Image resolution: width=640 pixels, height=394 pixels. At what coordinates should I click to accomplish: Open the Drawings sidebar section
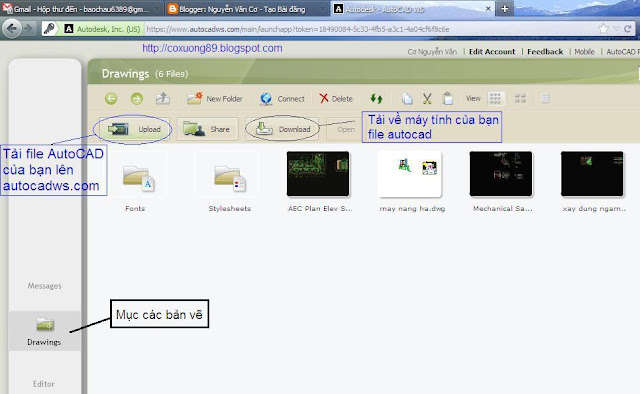pyautogui.click(x=44, y=332)
